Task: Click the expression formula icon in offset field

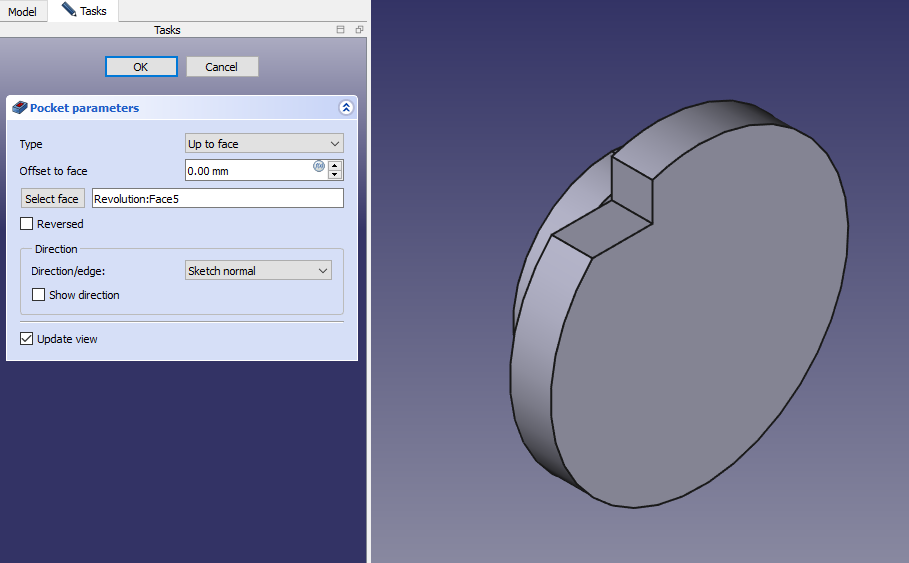Action: point(319,167)
